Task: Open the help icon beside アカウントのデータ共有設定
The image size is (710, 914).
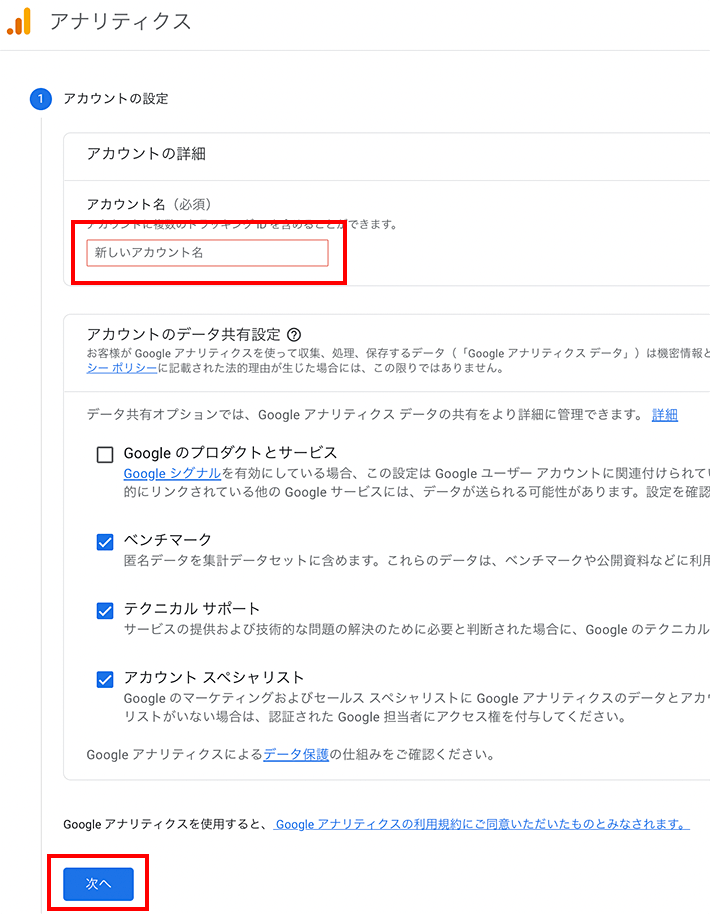Action: tap(294, 335)
